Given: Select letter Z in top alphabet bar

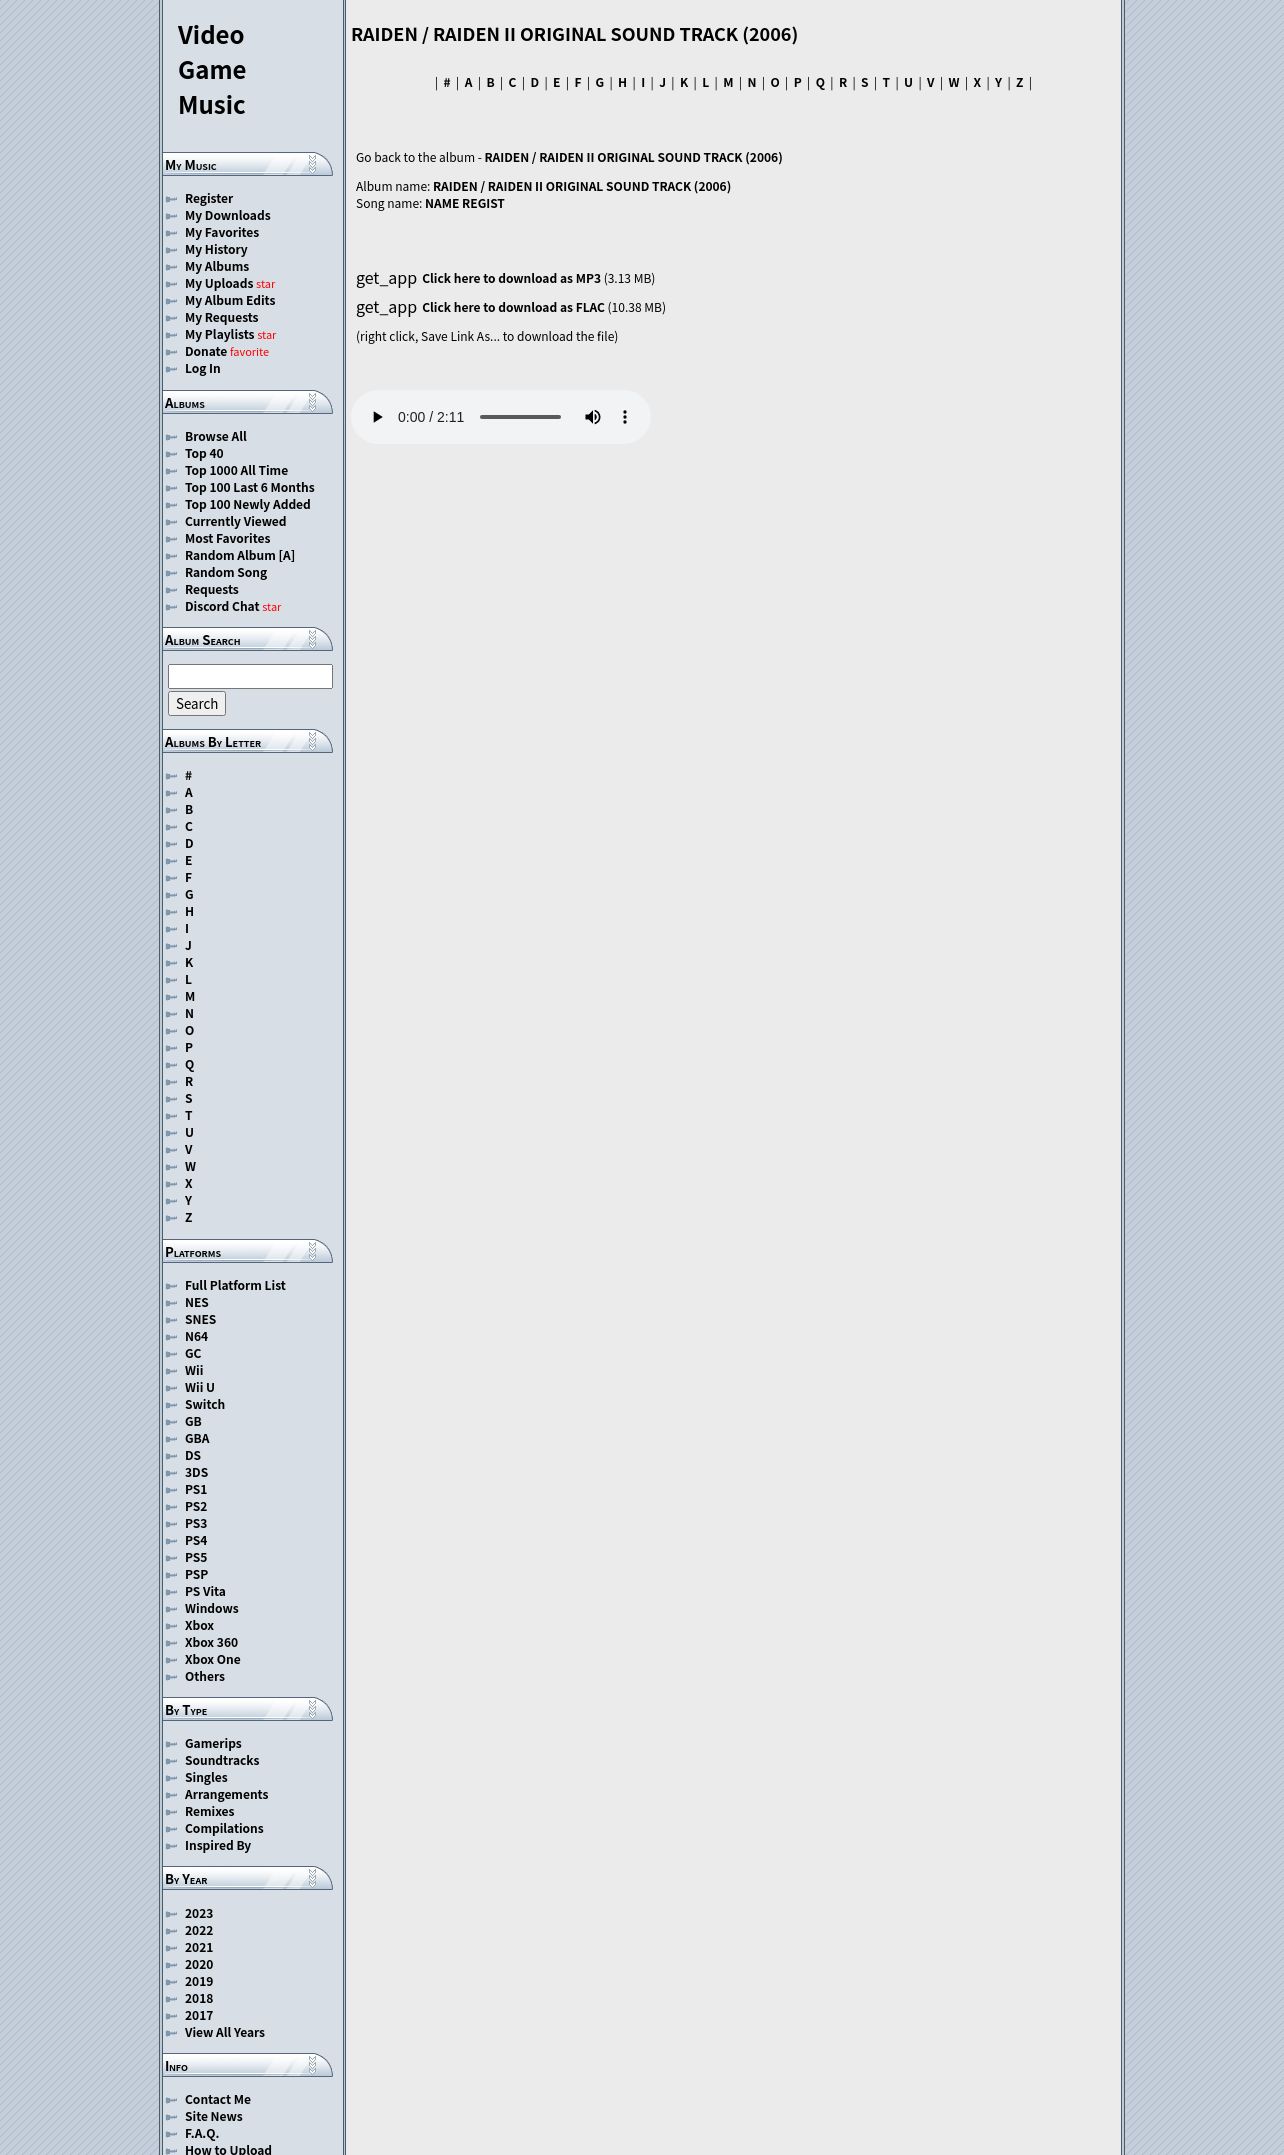Looking at the screenshot, I should click(1019, 83).
